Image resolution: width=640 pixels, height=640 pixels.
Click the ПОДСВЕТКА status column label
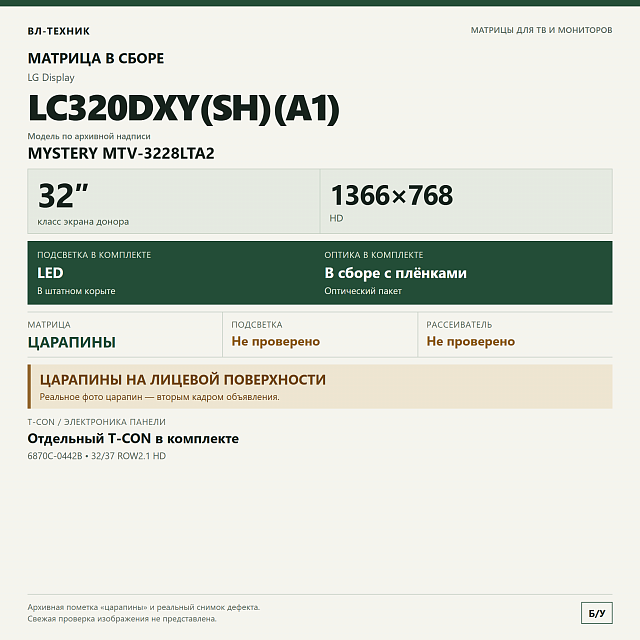pos(257,325)
